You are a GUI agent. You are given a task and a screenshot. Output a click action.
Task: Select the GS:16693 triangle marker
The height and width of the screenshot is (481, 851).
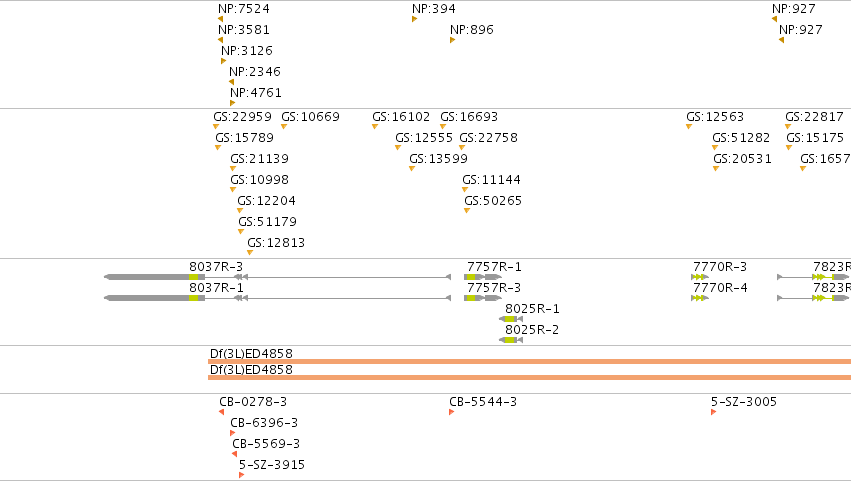(x=443, y=126)
